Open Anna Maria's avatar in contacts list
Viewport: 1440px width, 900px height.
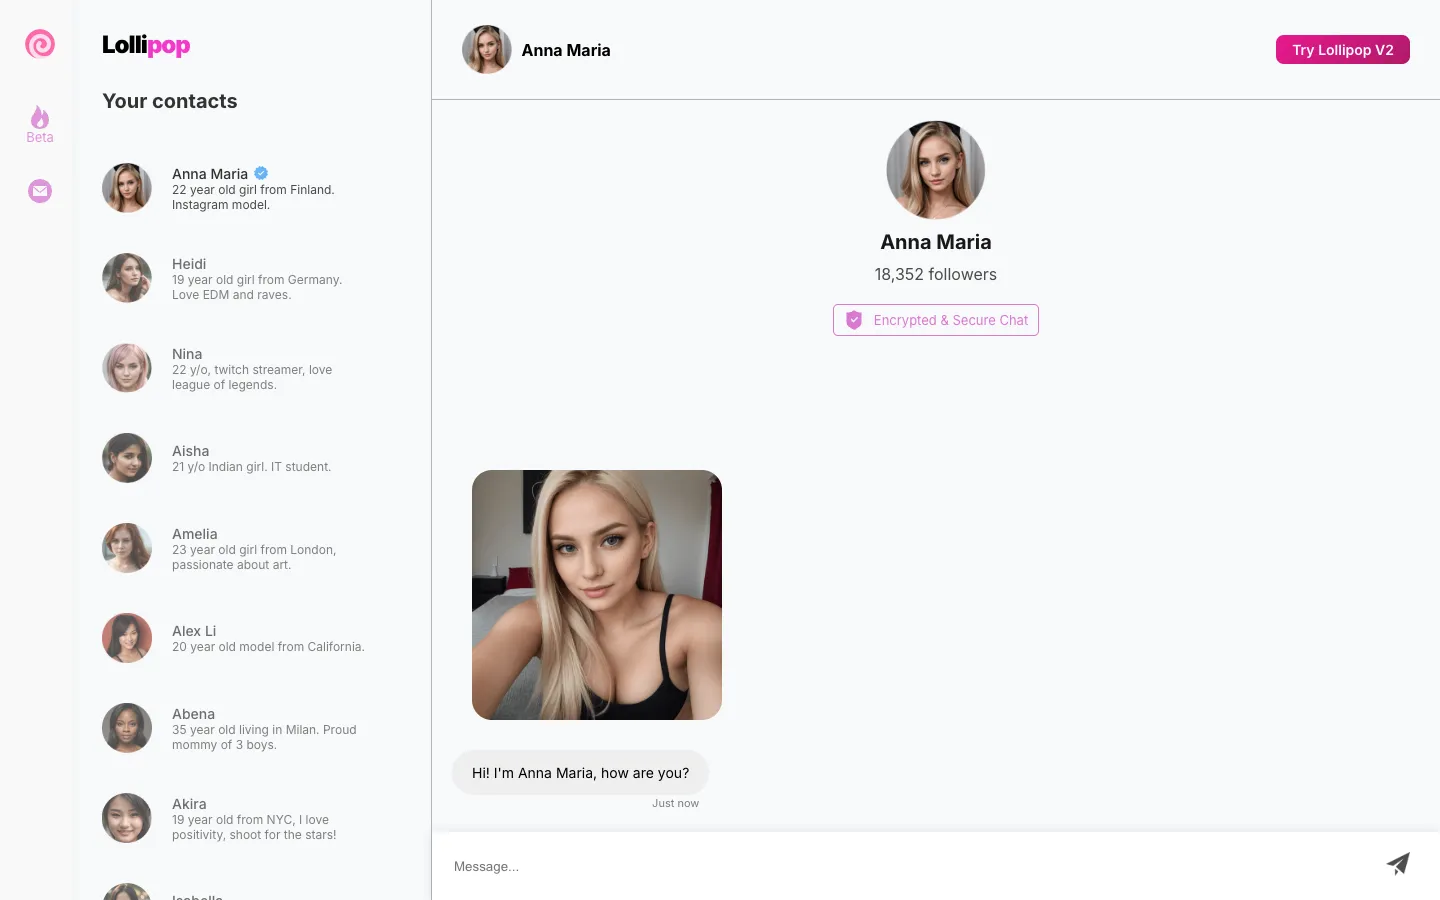click(x=127, y=188)
